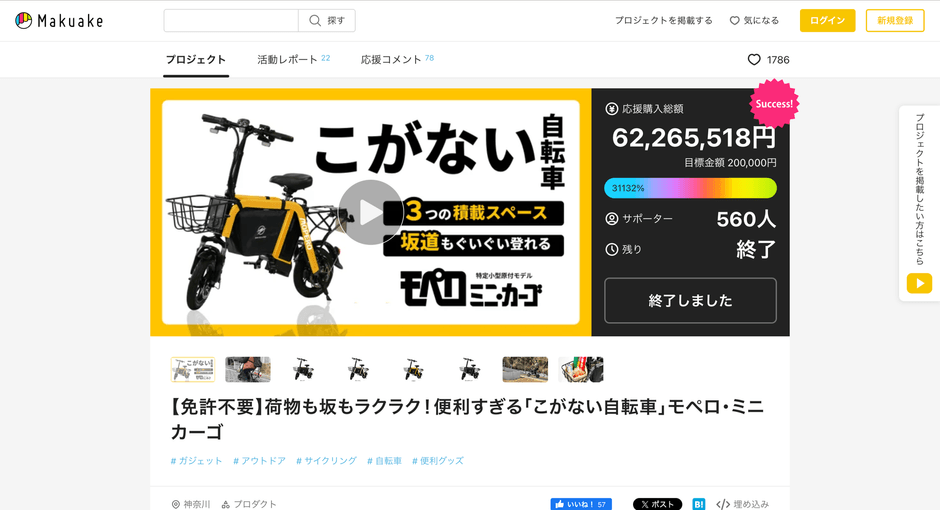
Task: Click the Facebook いいね! button
Action: click(x=580, y=504)
